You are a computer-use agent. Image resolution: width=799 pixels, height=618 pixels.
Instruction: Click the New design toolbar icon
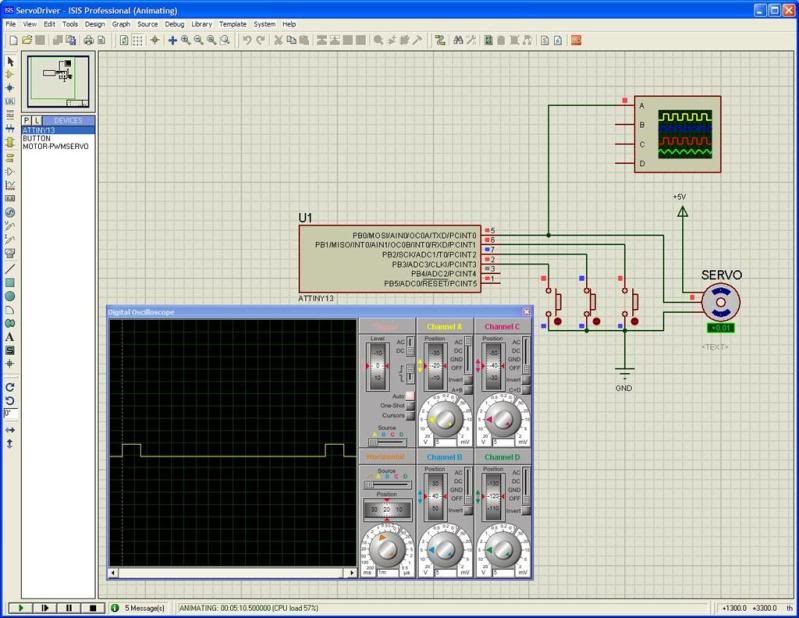pos(14,40)
